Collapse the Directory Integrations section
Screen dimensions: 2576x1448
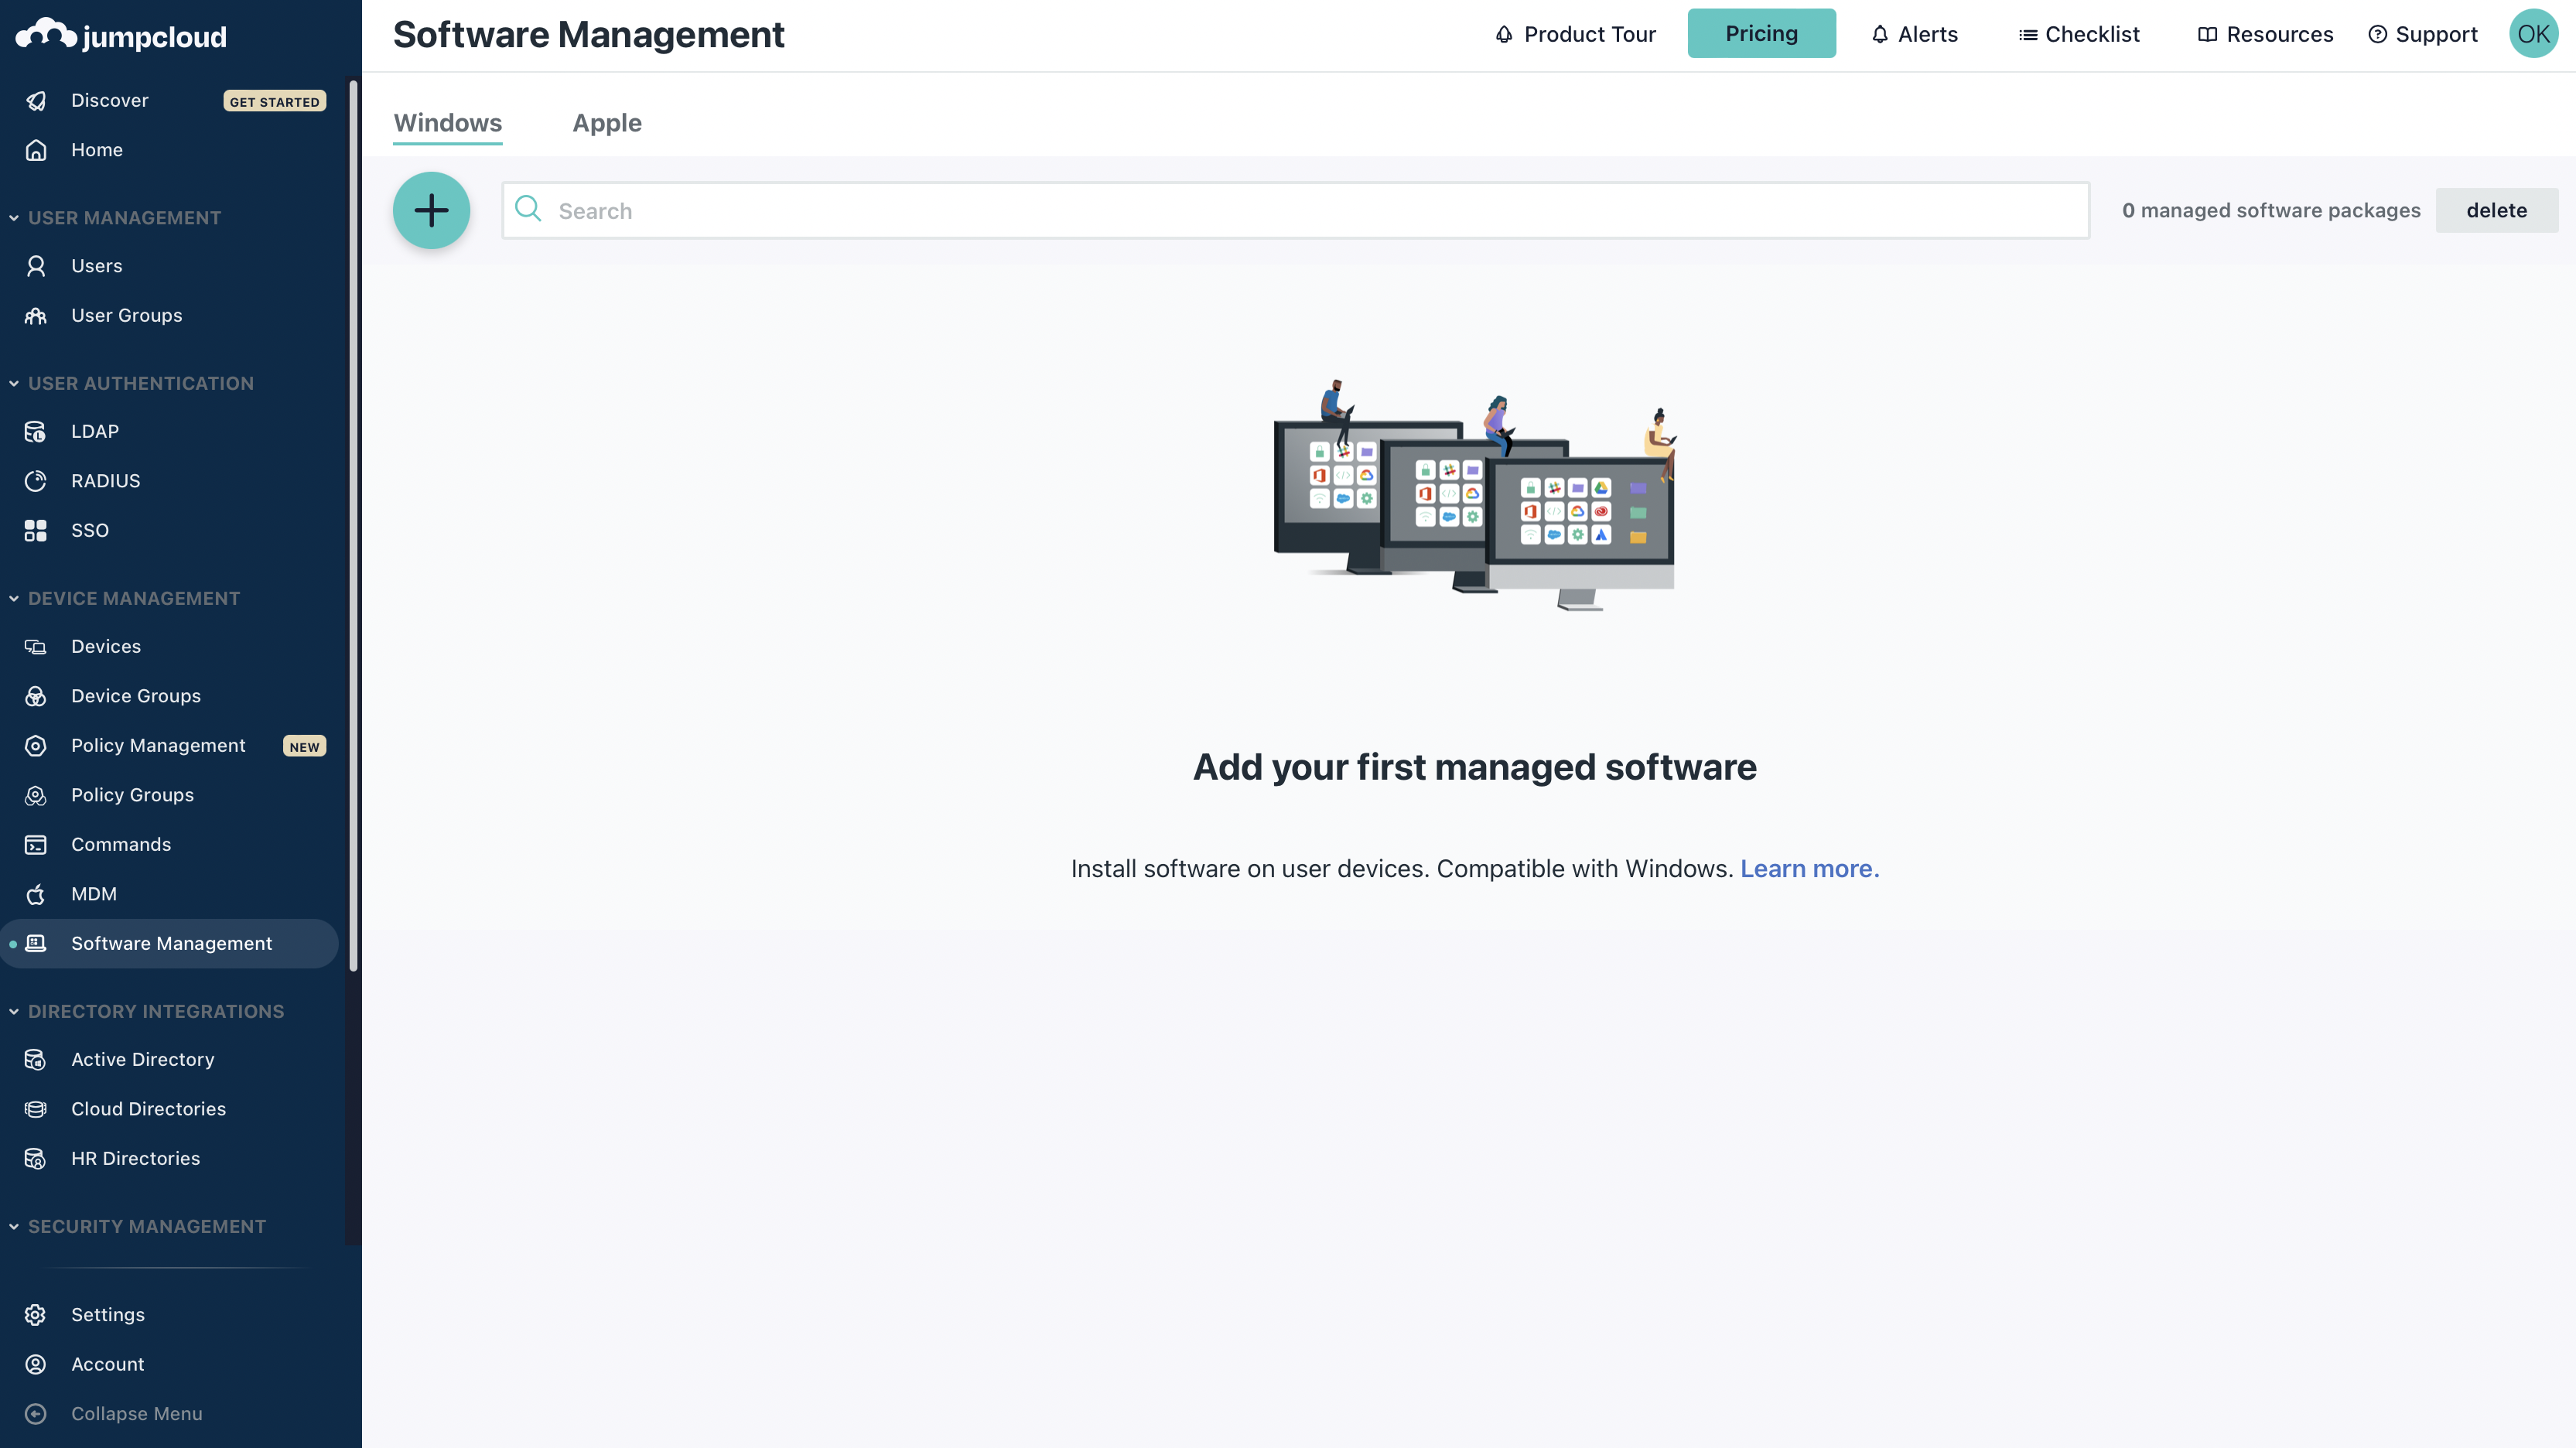click(x=14, y=1011)
